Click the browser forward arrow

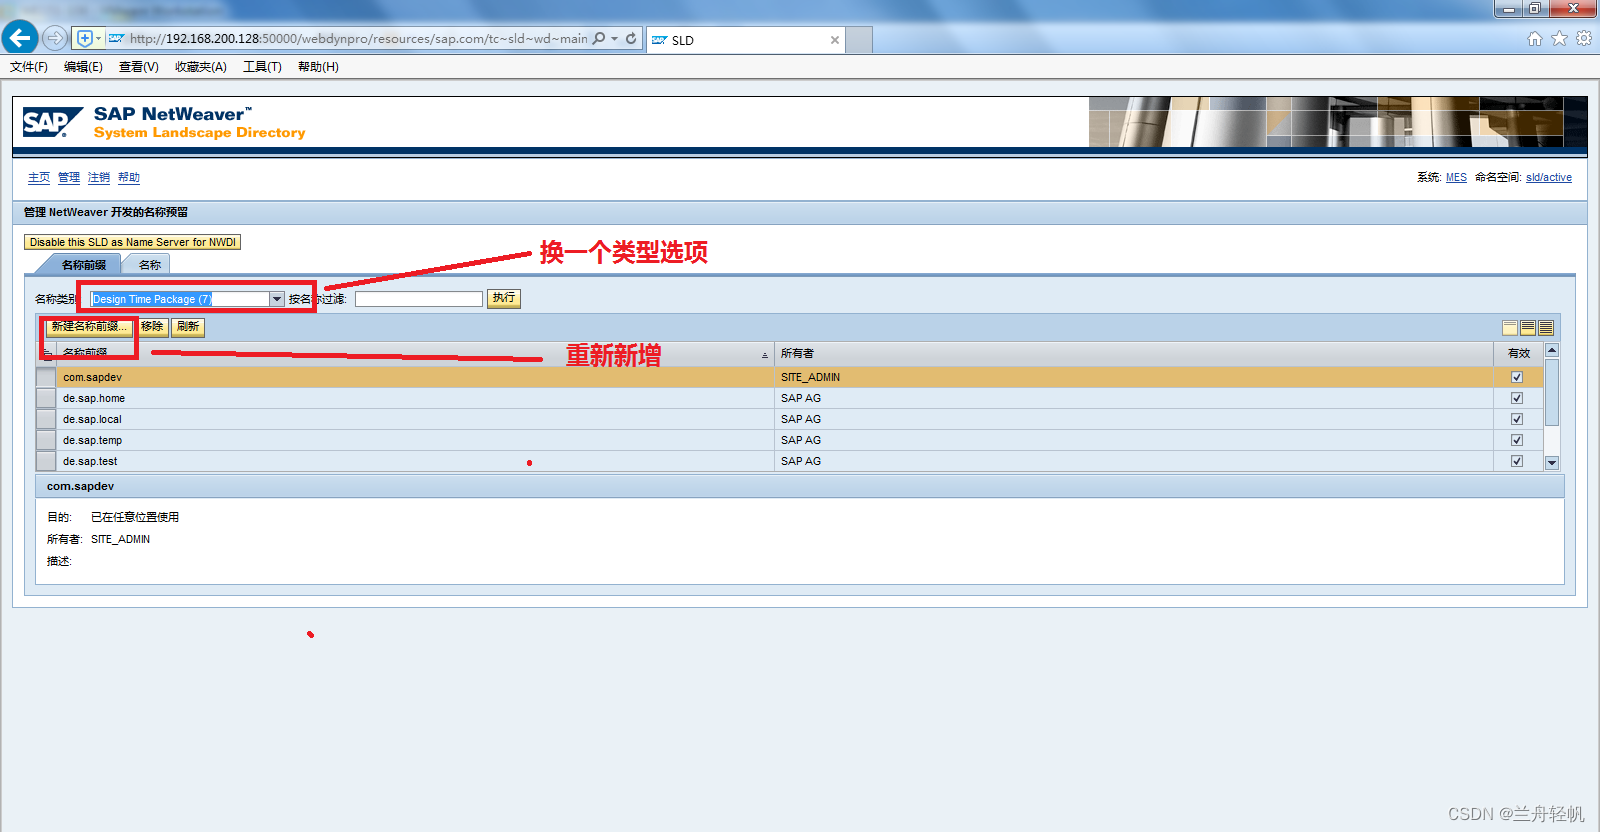(55, 38)
